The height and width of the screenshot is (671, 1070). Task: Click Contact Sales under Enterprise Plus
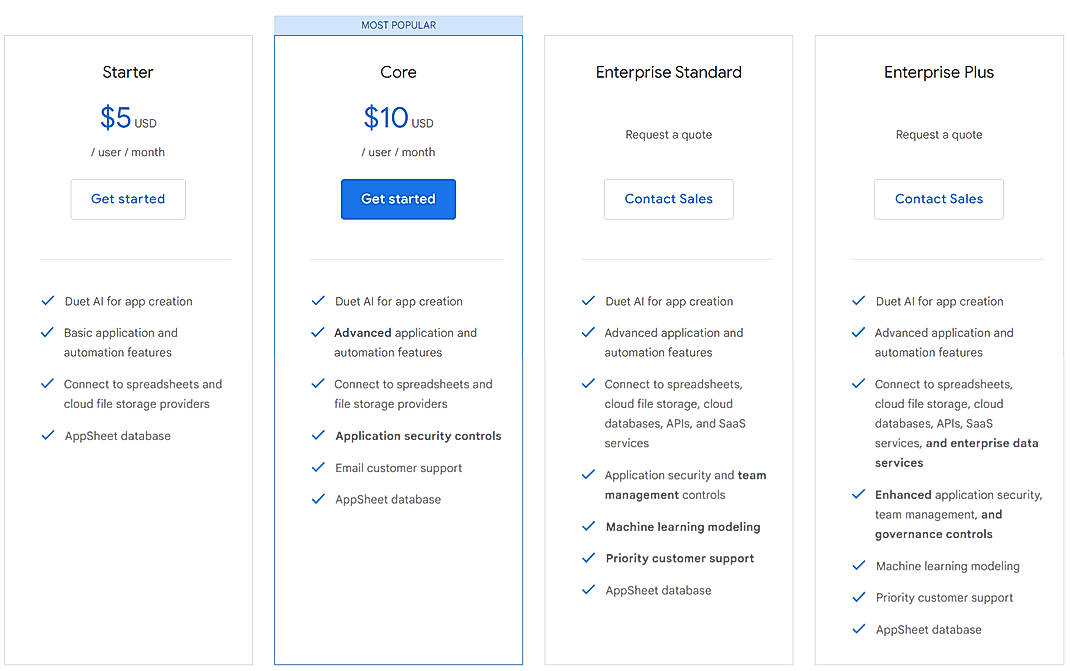coord(938,199)
